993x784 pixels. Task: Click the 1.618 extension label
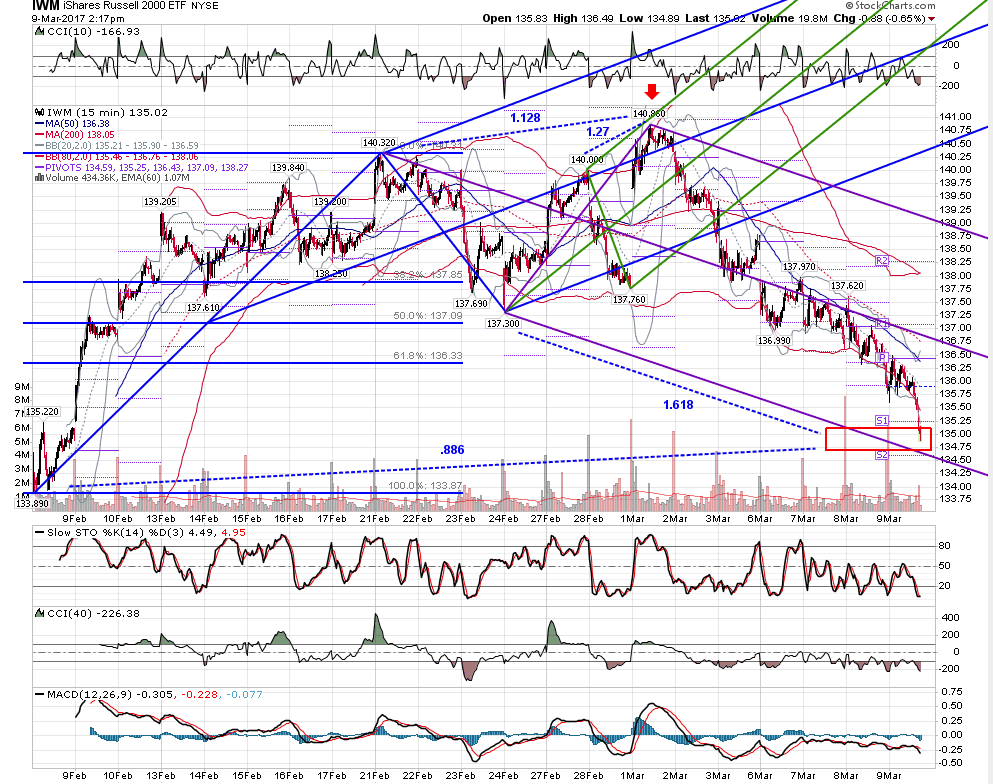[678, 405]
